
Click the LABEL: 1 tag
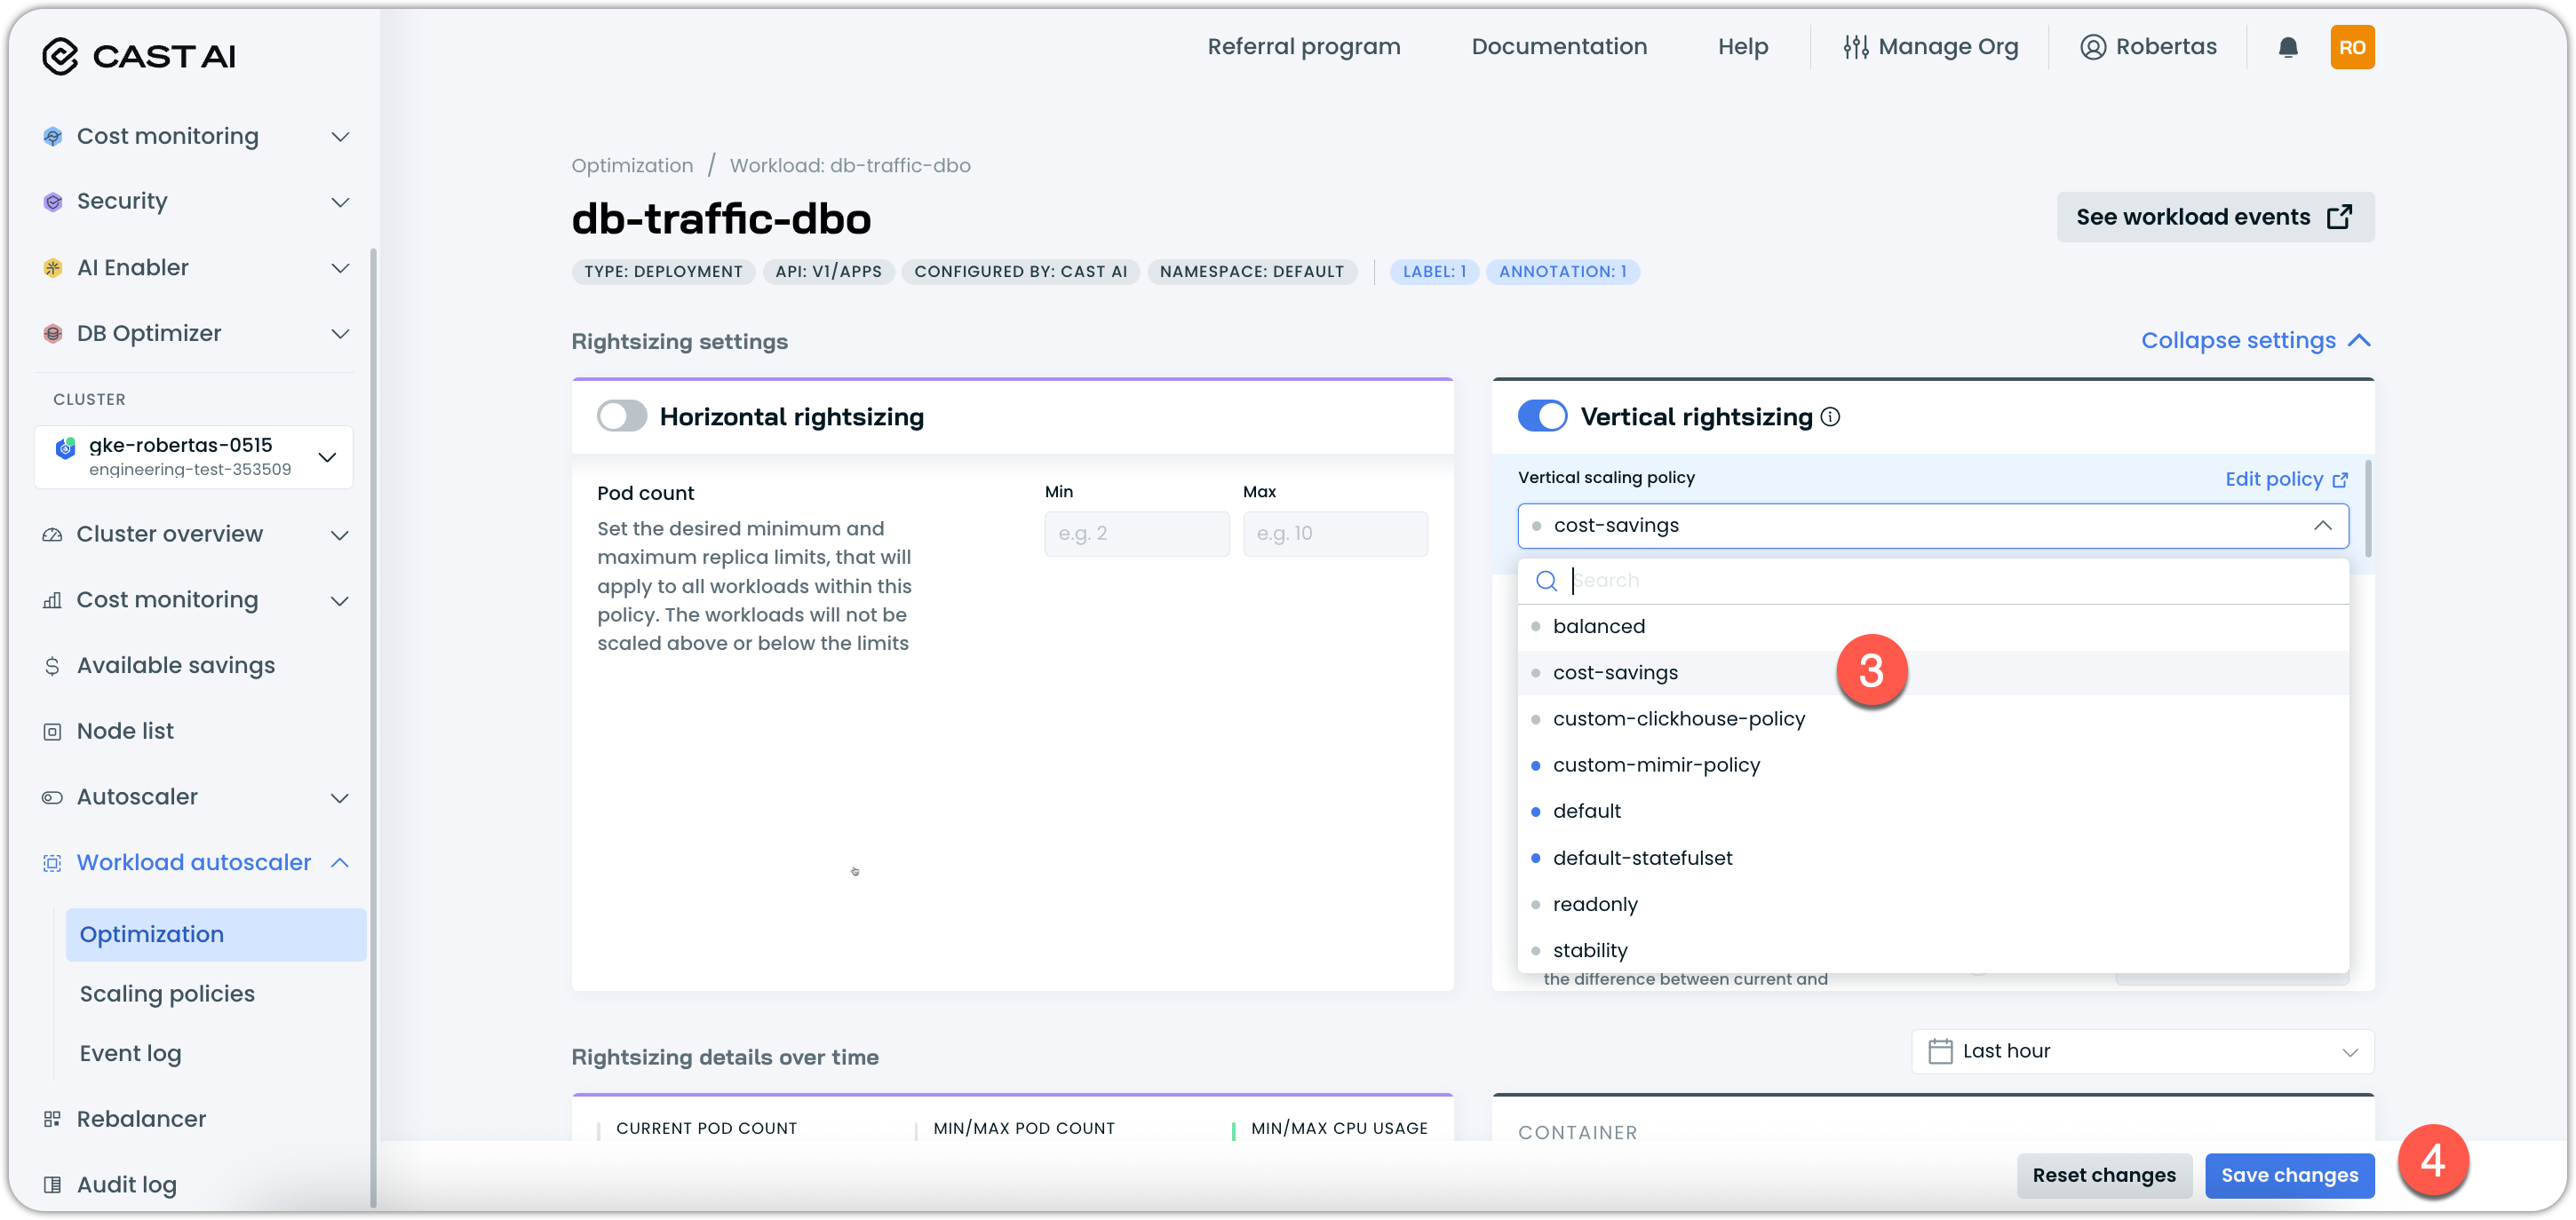(x=1433, y=272)
